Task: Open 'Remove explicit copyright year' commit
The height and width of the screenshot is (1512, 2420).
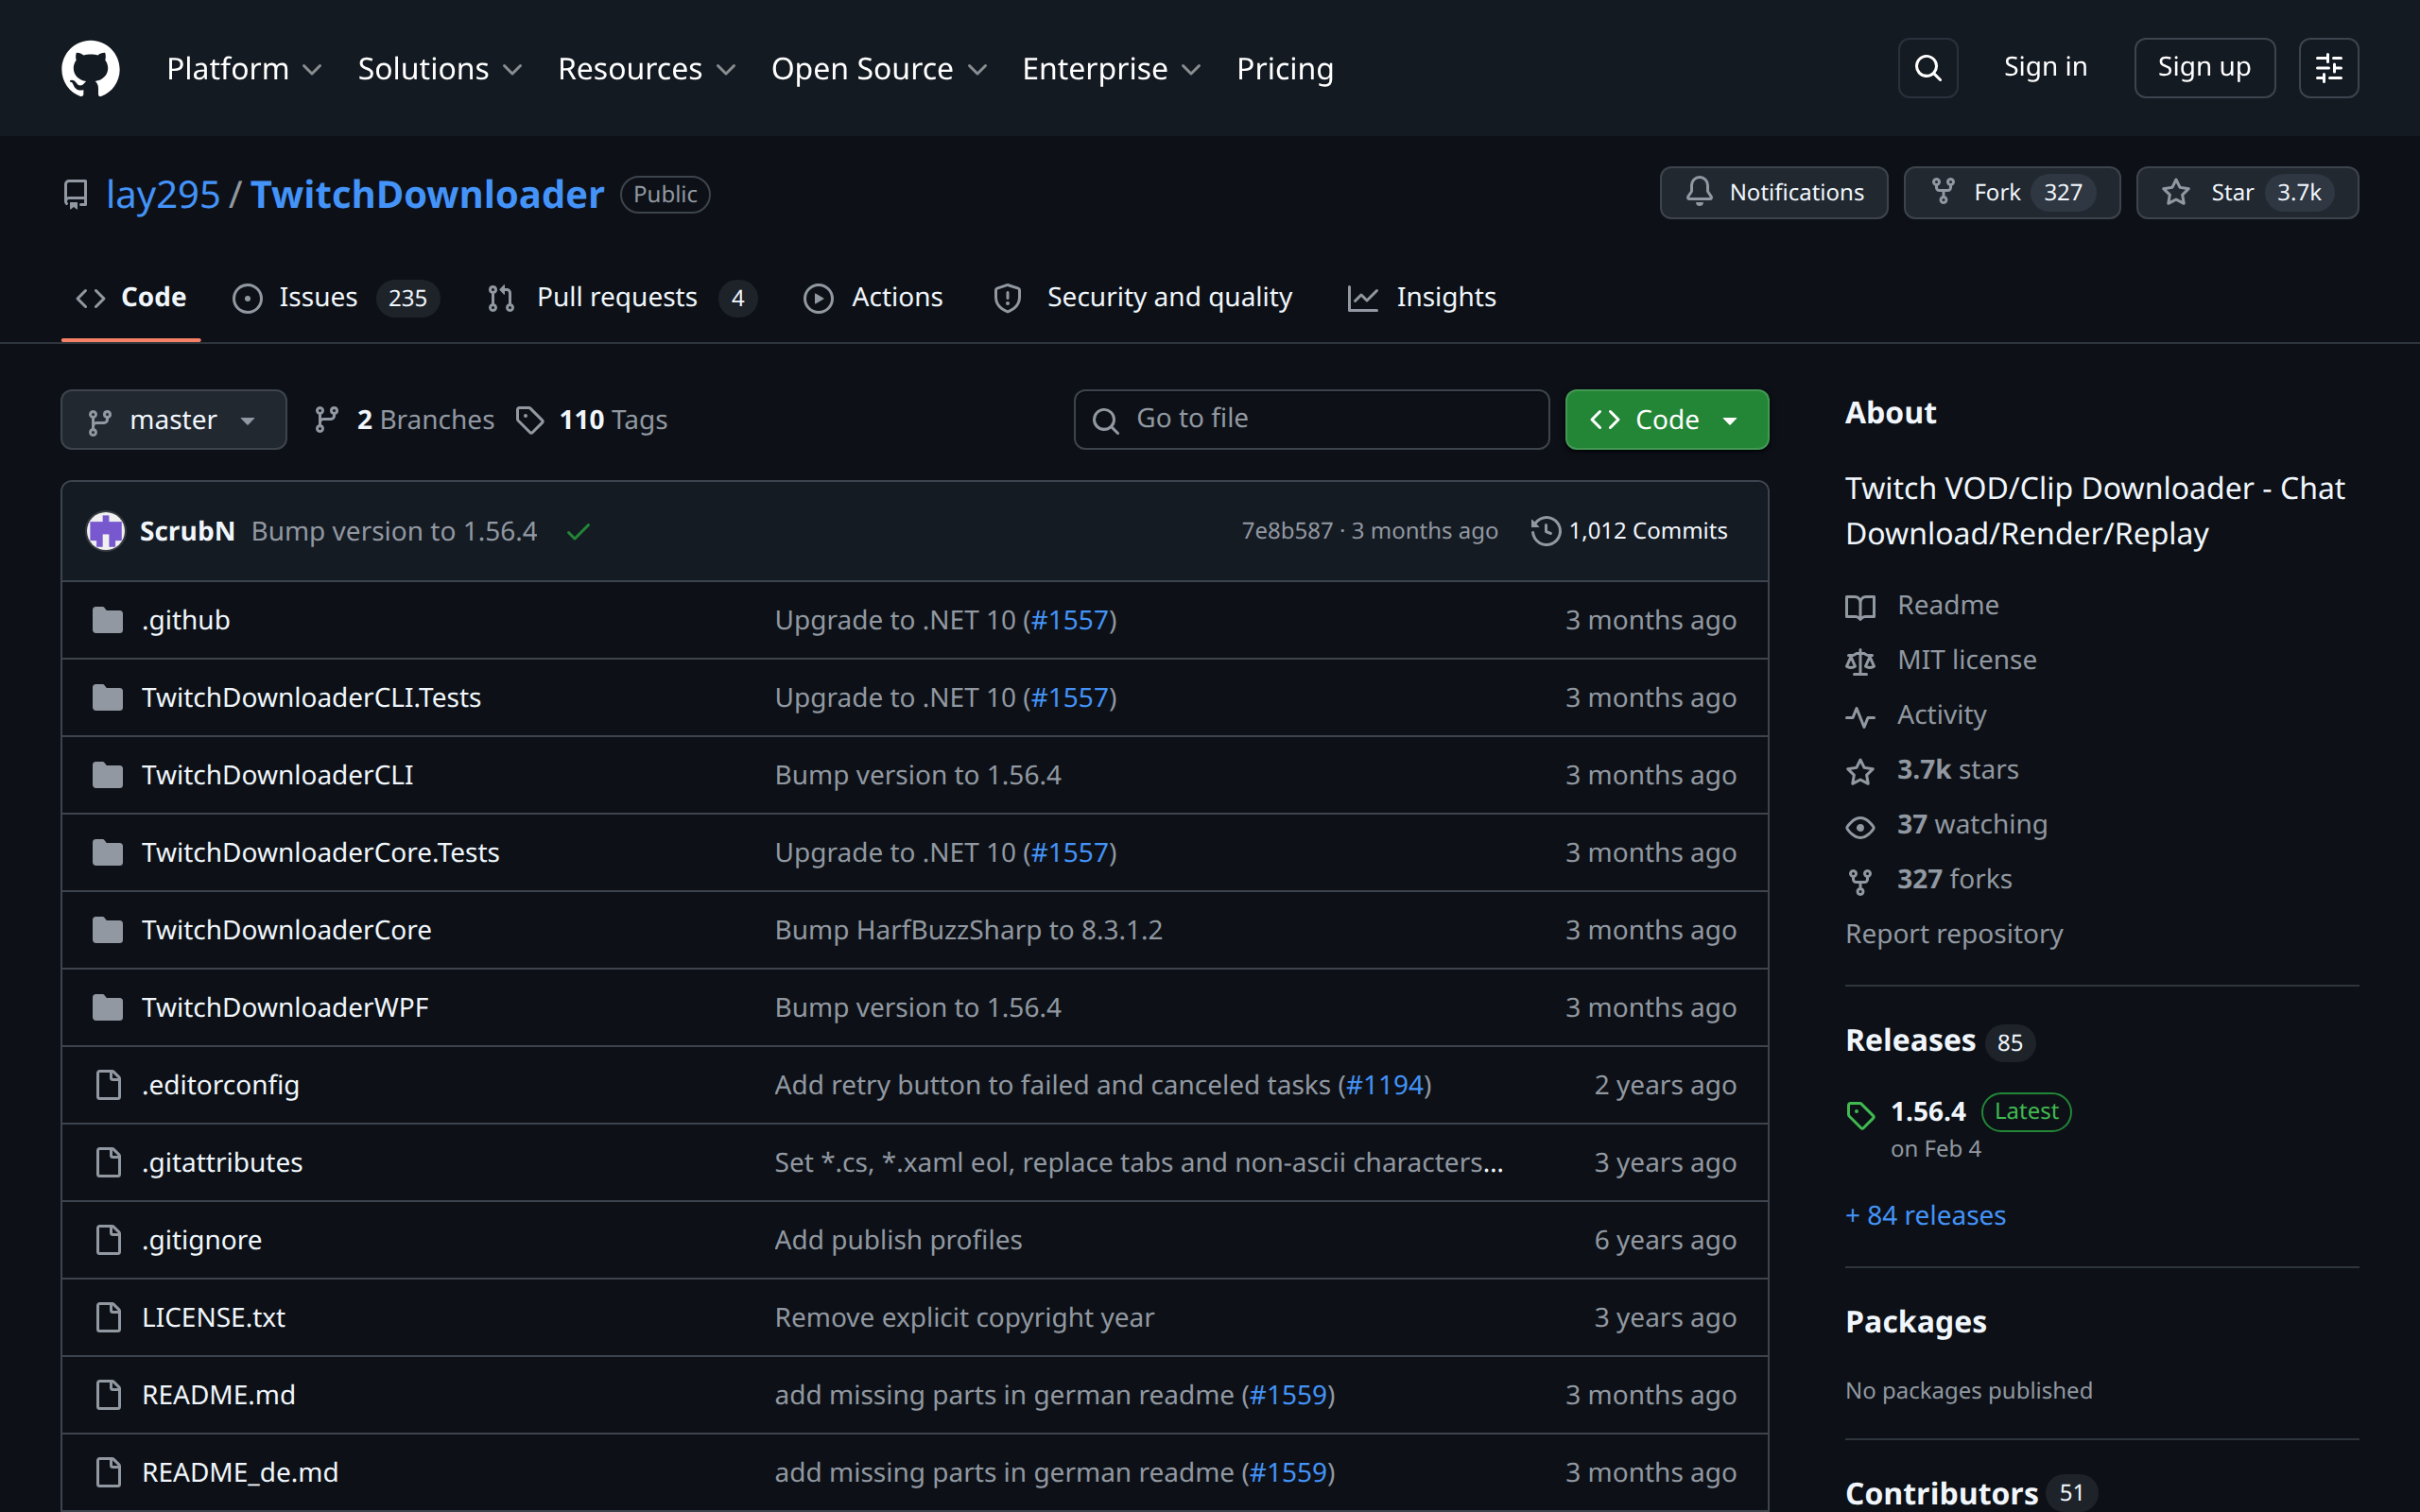Action: 964,1318
